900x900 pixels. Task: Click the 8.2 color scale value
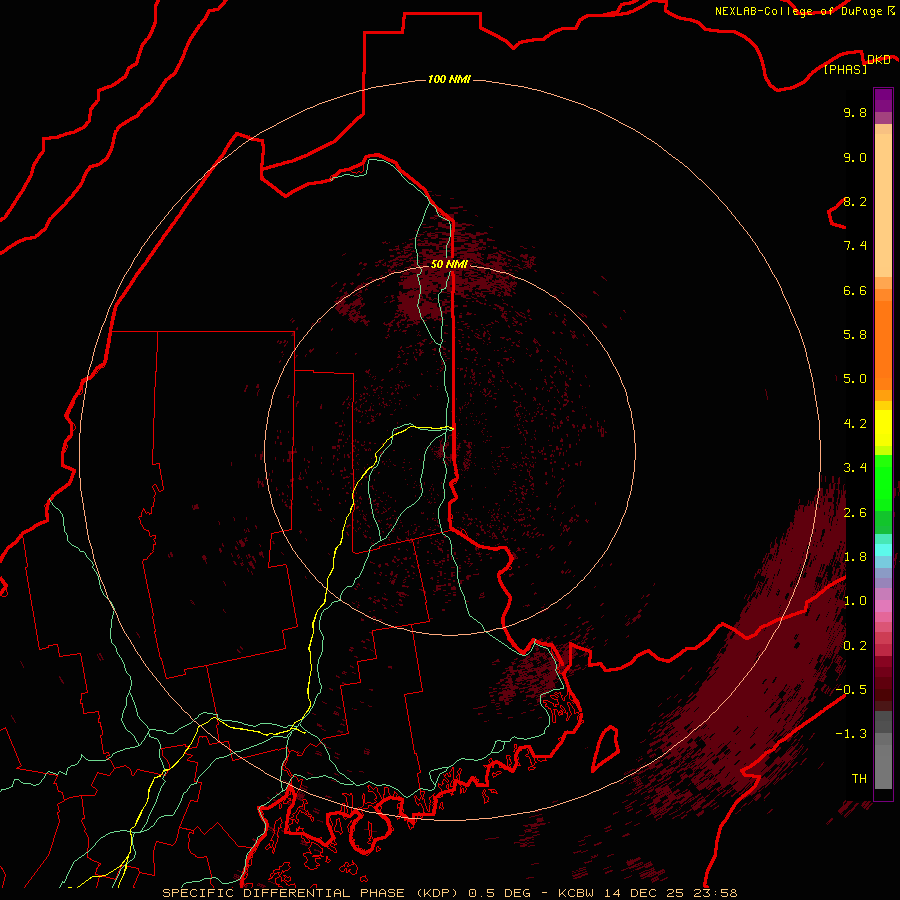click(855, 201)
